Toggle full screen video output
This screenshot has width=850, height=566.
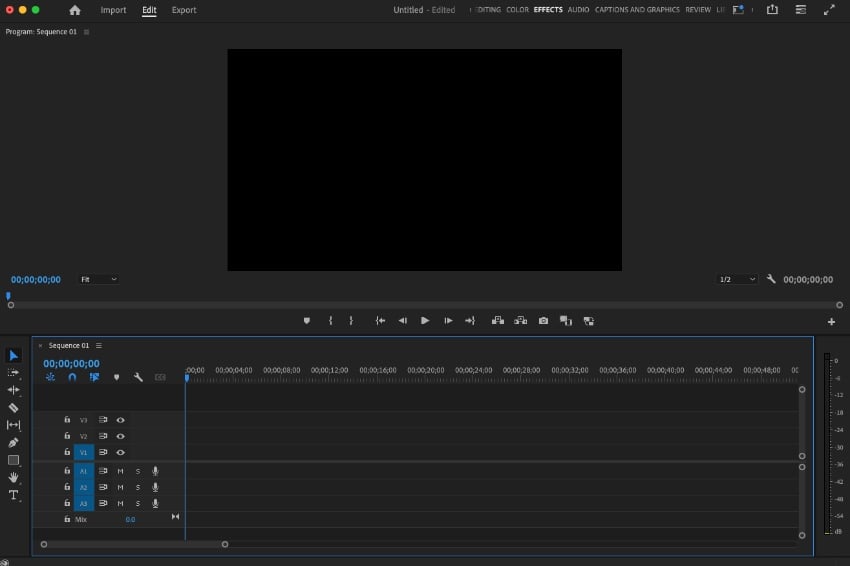[829, 10]
